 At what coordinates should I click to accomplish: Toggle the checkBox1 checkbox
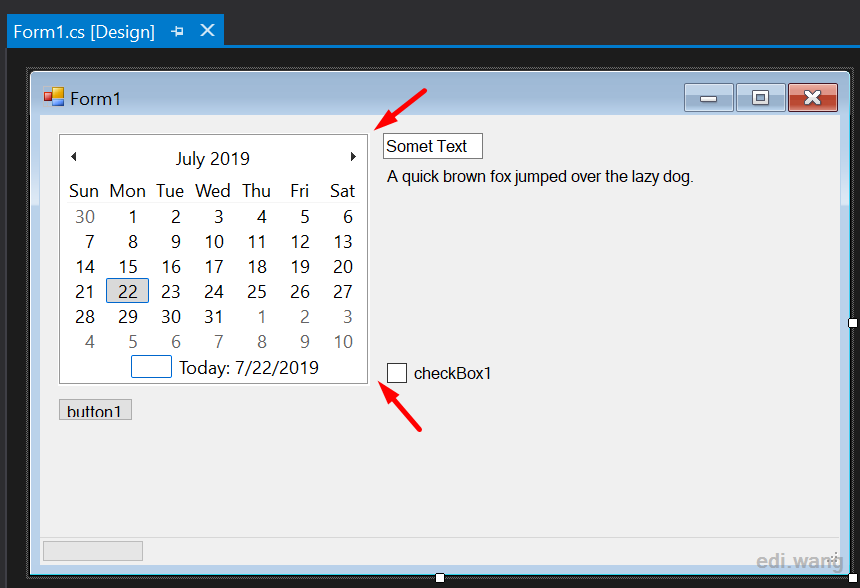pos(397,373)
